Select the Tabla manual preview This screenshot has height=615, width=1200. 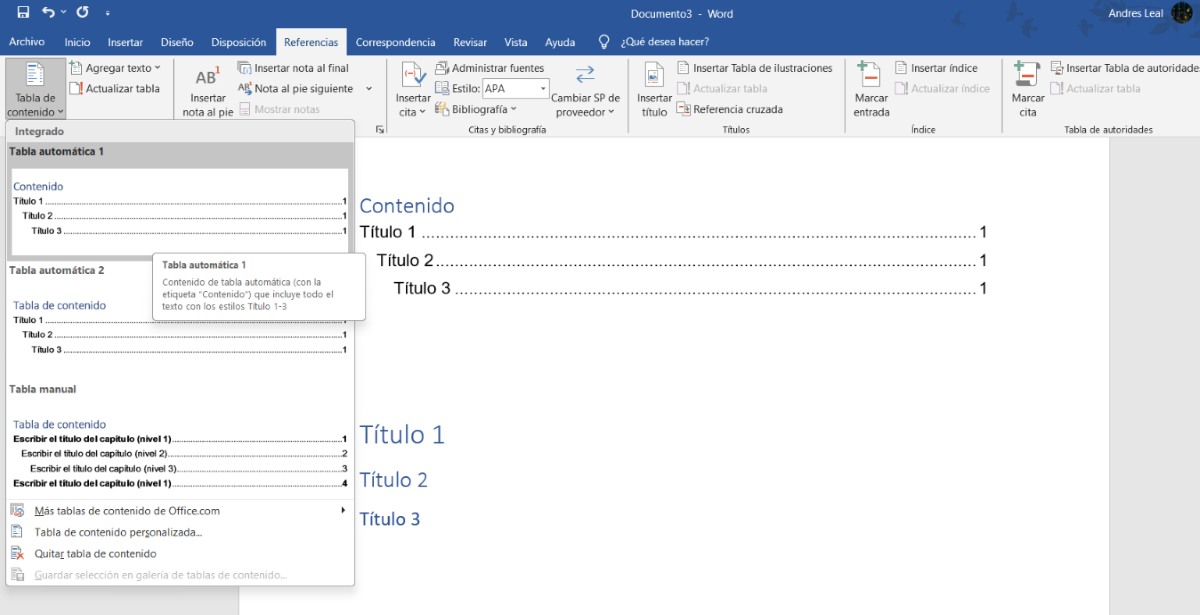coord(179,438)
